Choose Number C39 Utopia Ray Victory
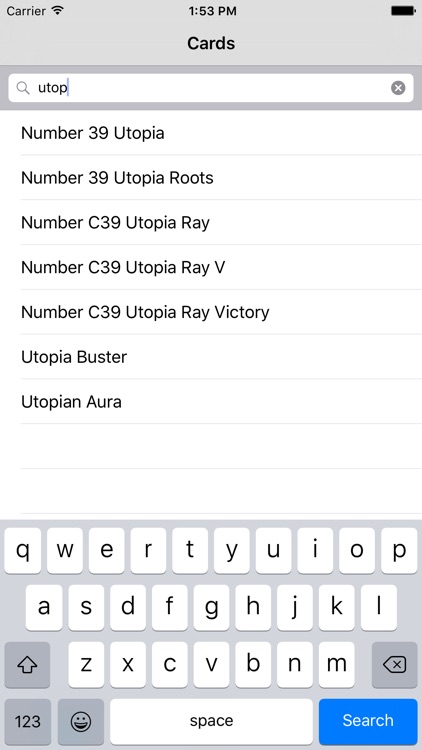 [x=211, y=312]
